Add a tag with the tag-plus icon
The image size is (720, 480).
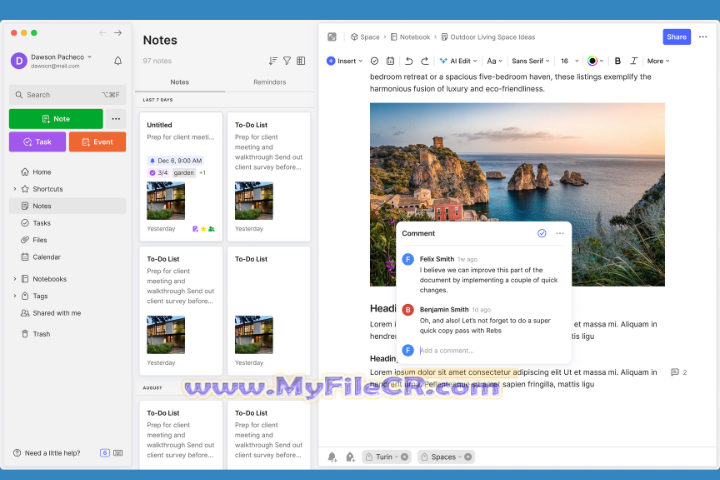350,457
